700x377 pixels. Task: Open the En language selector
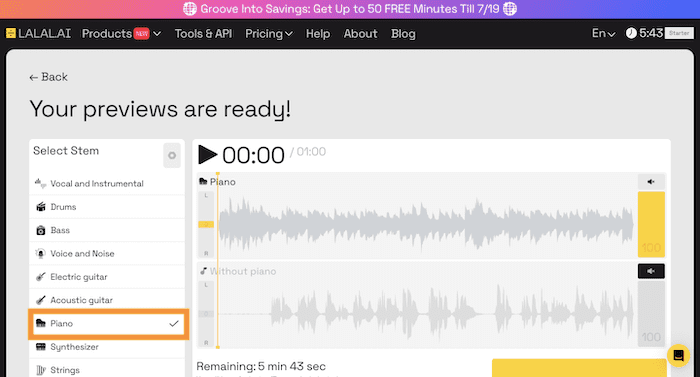click(604, 34)
